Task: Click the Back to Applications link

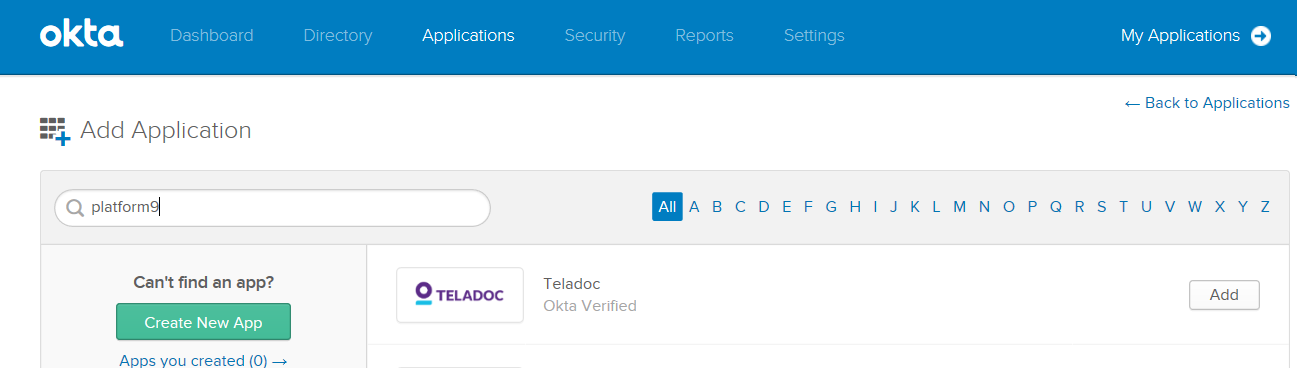Action: click(1207, 103)
